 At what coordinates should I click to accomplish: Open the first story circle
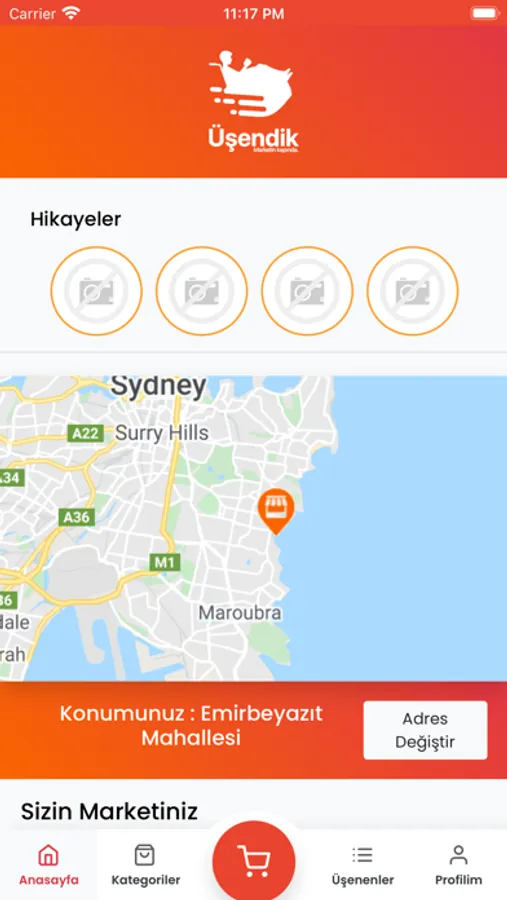point(96,291)
